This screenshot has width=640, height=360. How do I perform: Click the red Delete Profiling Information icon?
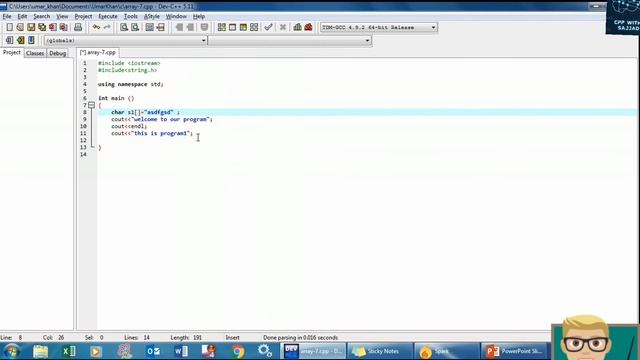click(x=308, y=27)
